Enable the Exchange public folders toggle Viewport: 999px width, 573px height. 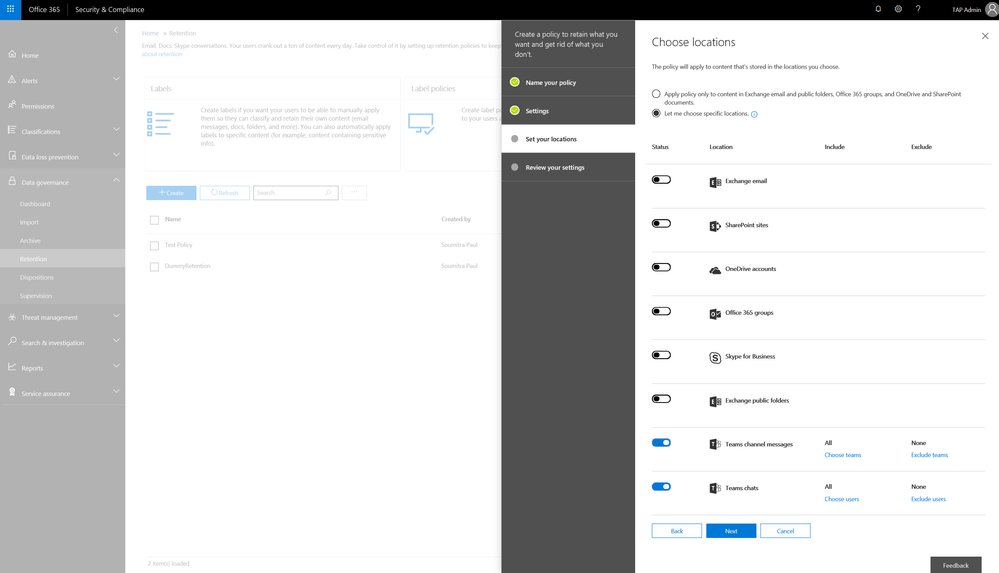[x=661, y=399]
